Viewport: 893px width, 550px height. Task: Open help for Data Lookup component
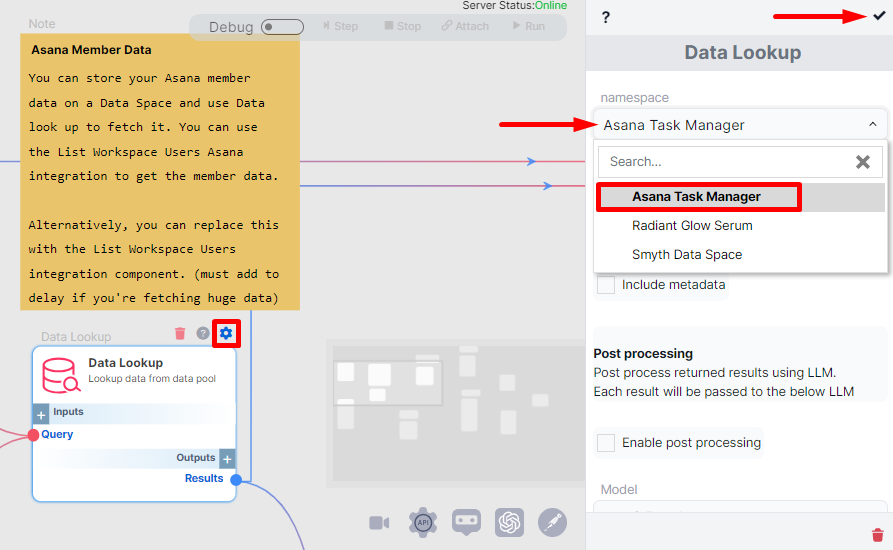pos(203,333)
